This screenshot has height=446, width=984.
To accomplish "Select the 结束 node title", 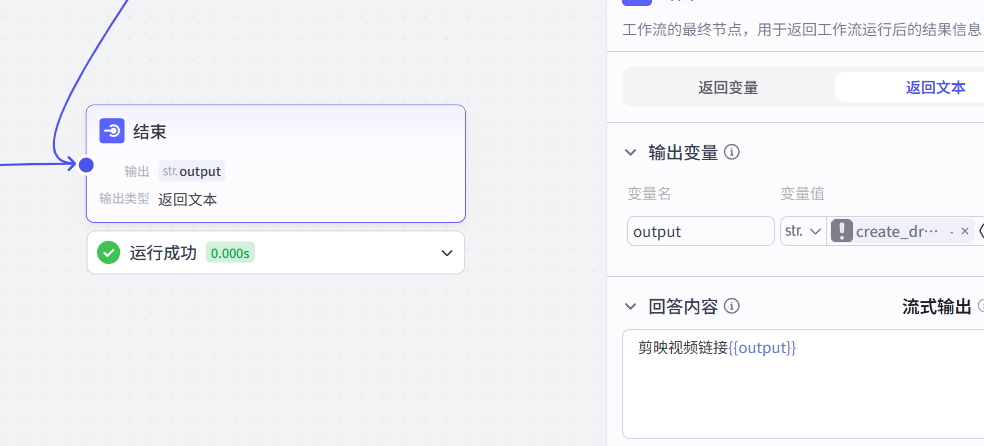I will [149, 131].
